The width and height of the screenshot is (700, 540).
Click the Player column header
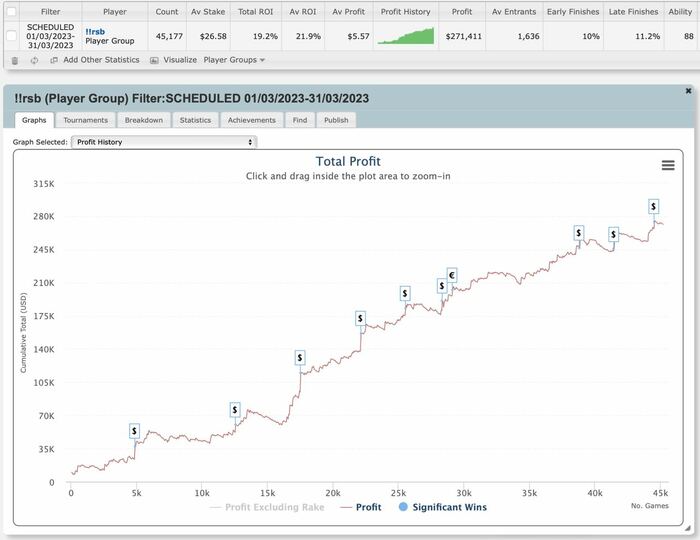[x=115, y=12]
